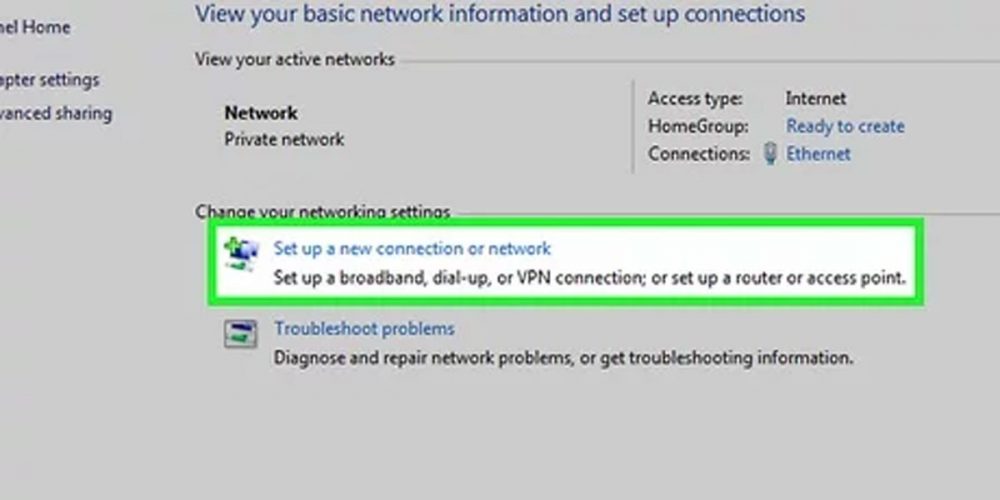
Task: Click the Diagnose and repair network problems text
Action: click(563, 356)
